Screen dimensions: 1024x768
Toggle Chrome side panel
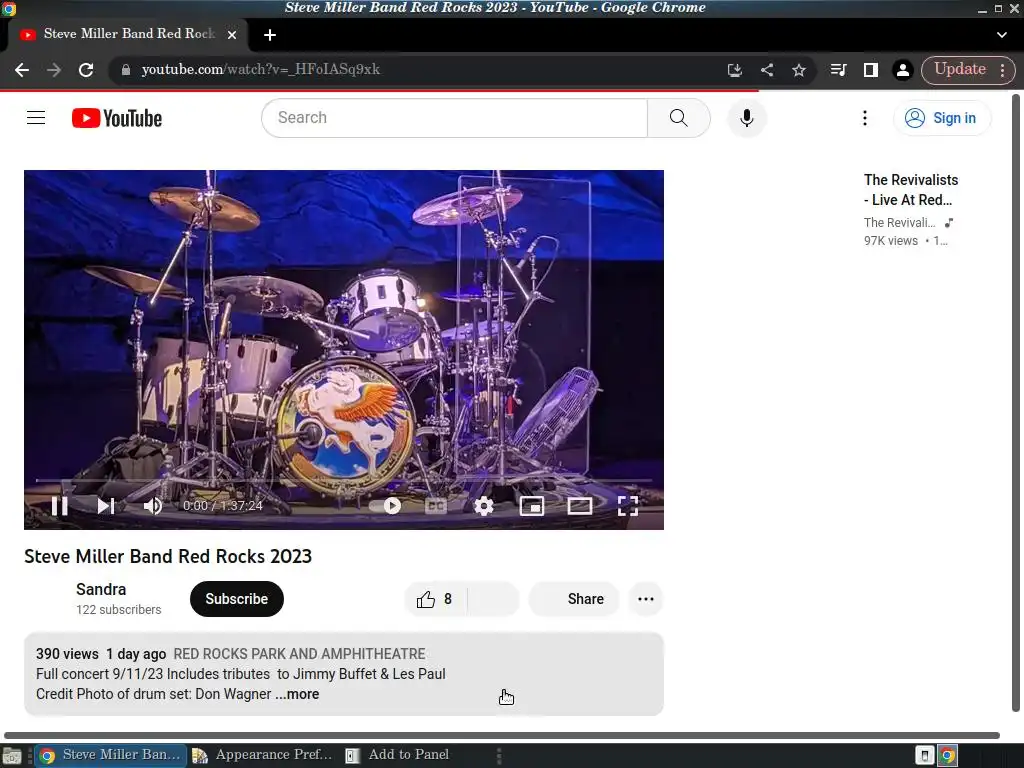click(871, 70)
